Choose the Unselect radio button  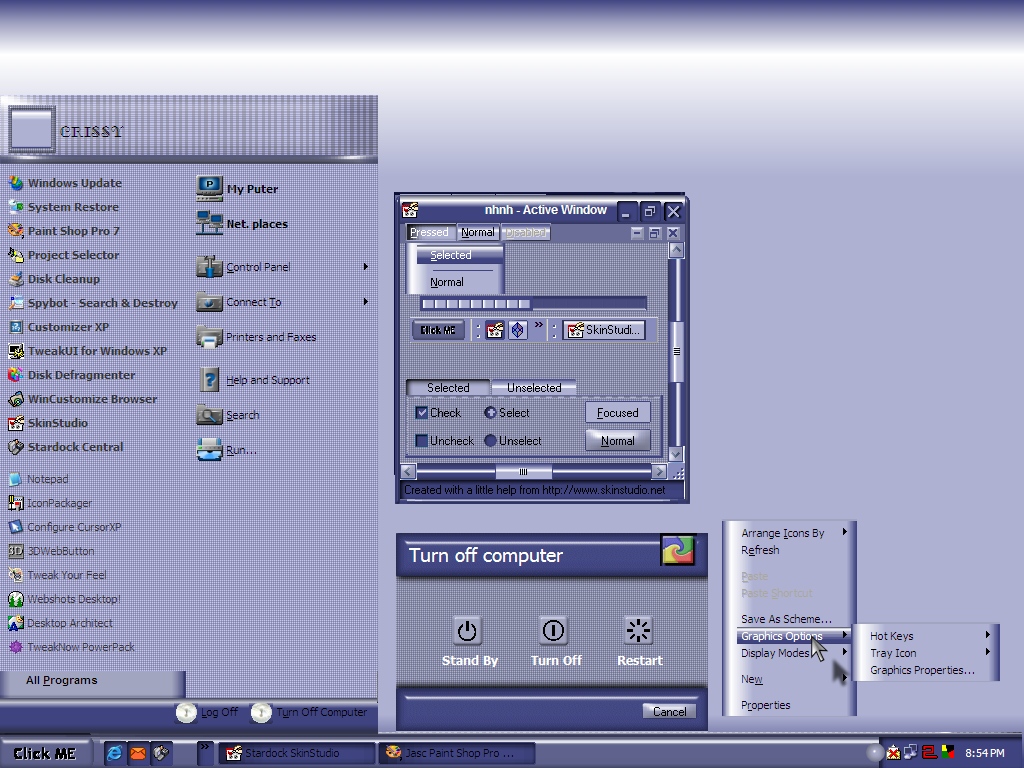click(x=490, y=441)
